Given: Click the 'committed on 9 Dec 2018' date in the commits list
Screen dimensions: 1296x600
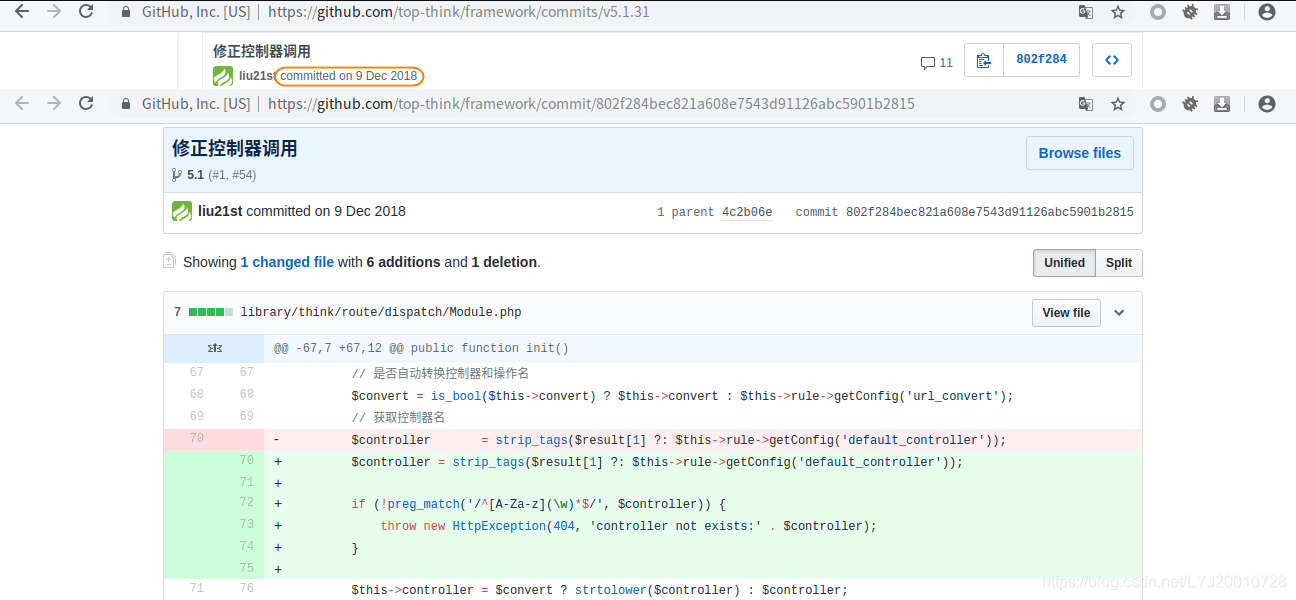Looking at the screenshot, I should 349,76.
